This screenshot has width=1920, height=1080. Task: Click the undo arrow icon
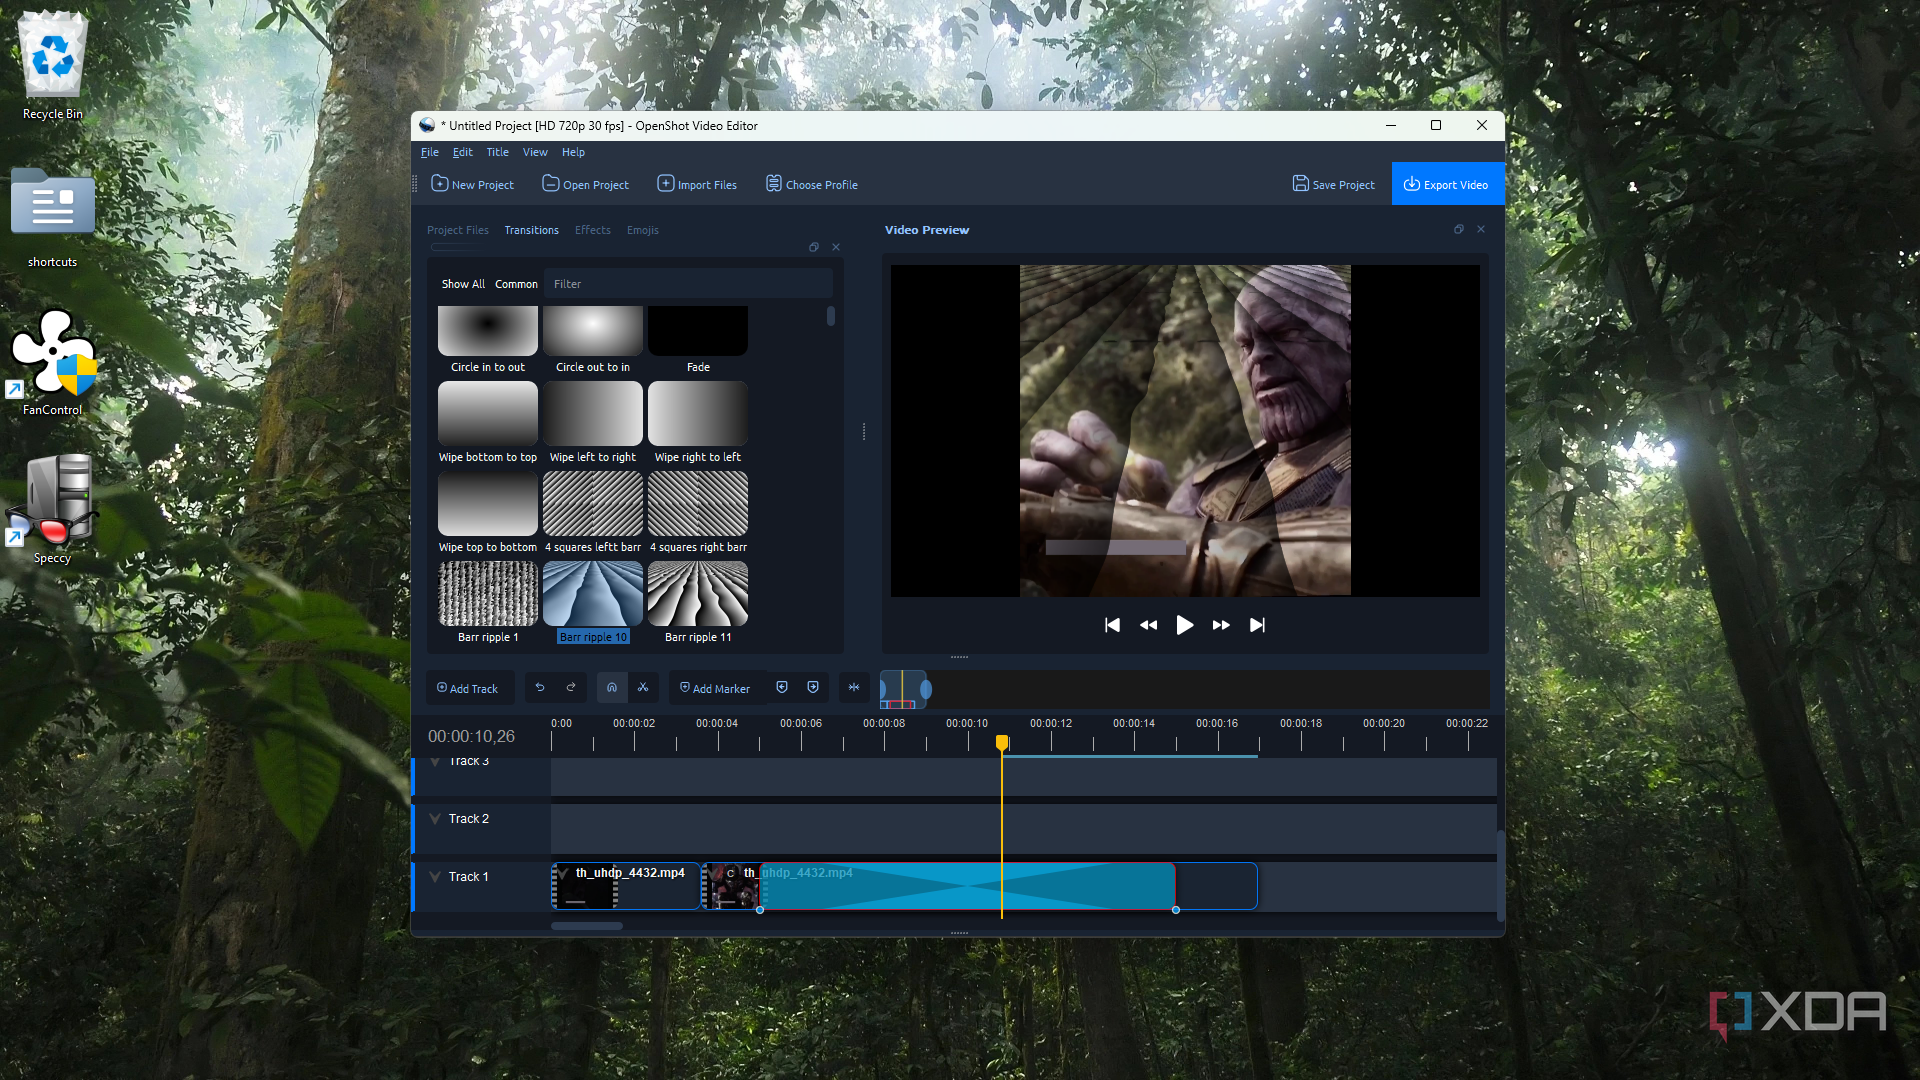click(x=540, y=688)
